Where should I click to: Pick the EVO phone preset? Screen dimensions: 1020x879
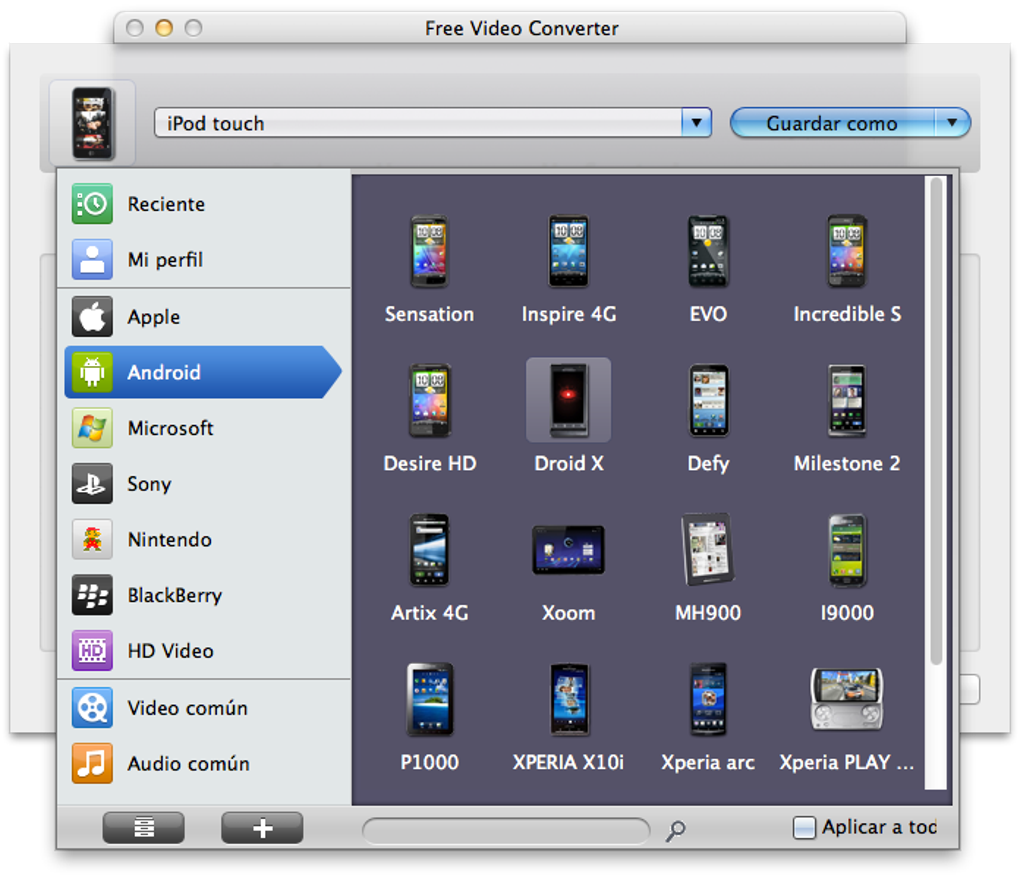pyautogui.click(x=708, y=269)
